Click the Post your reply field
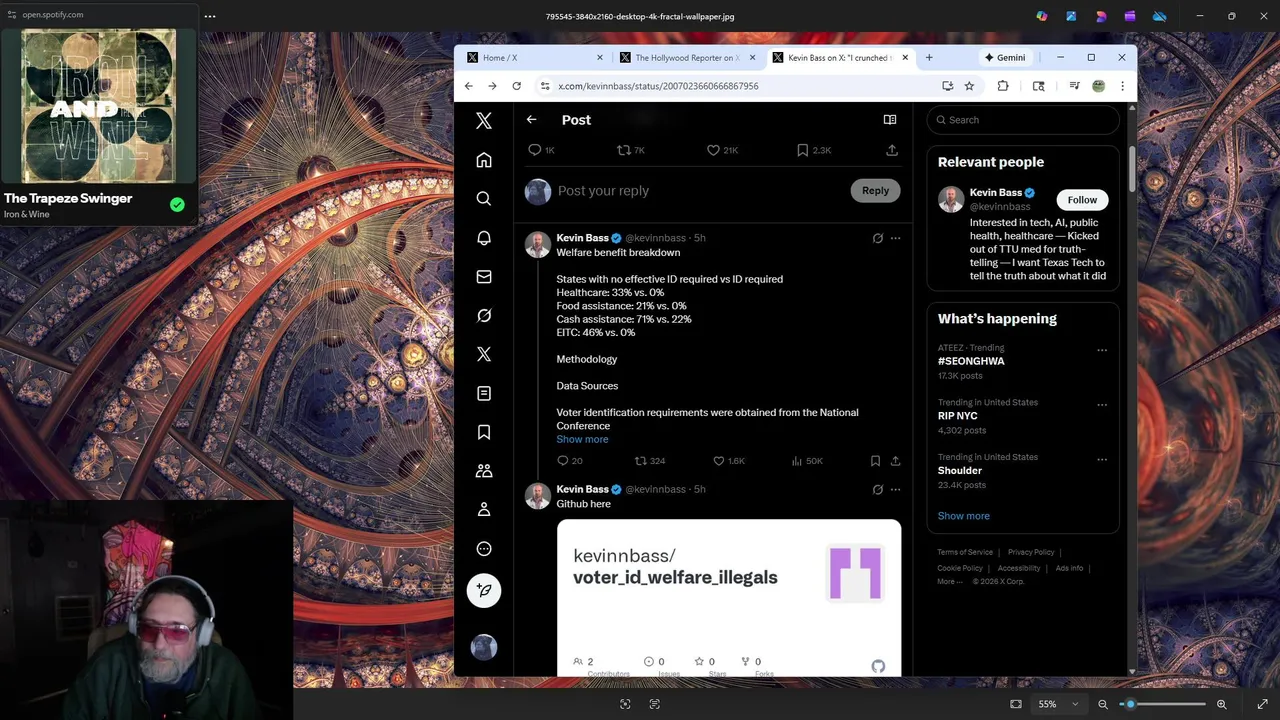Viewport: 1280px width, 720px height. 700,191
